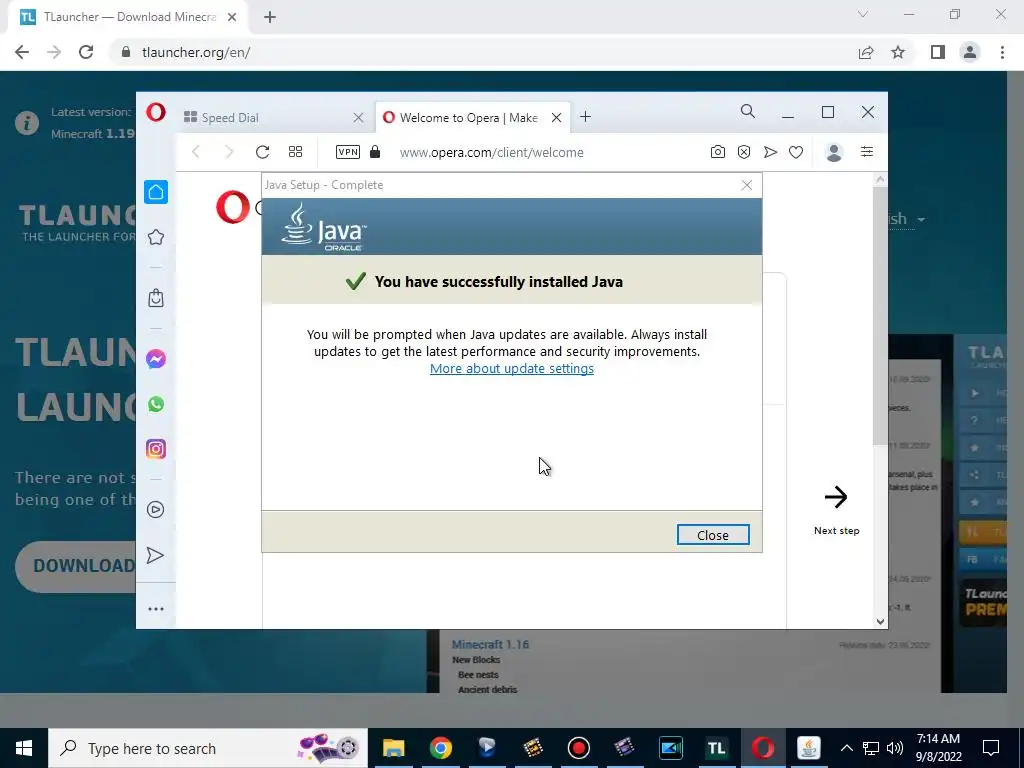Open a new Chrome tab

pos(270,17)
